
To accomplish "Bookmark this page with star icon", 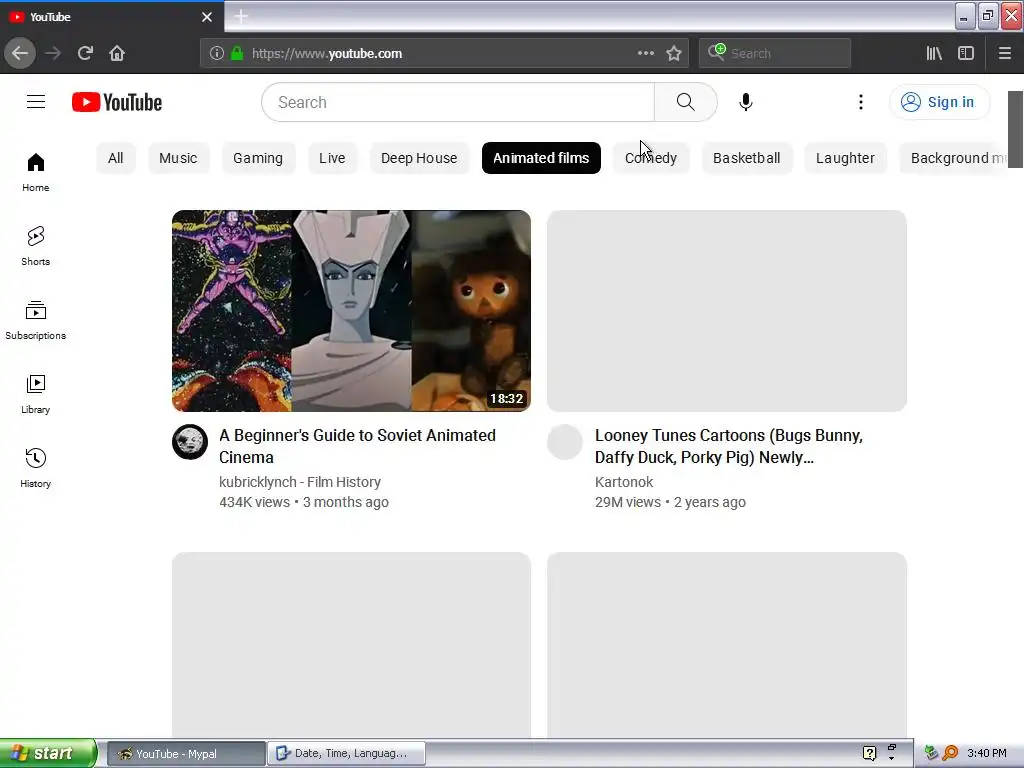I will 674,53.
